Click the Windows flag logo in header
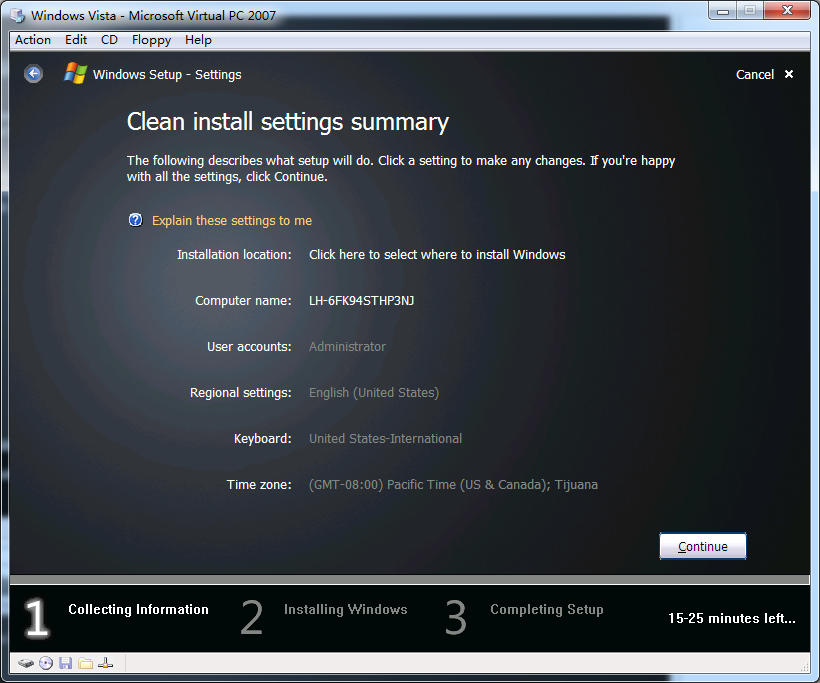Image resolution: width=820 pixels, height=683 pixels. point(75,74)
